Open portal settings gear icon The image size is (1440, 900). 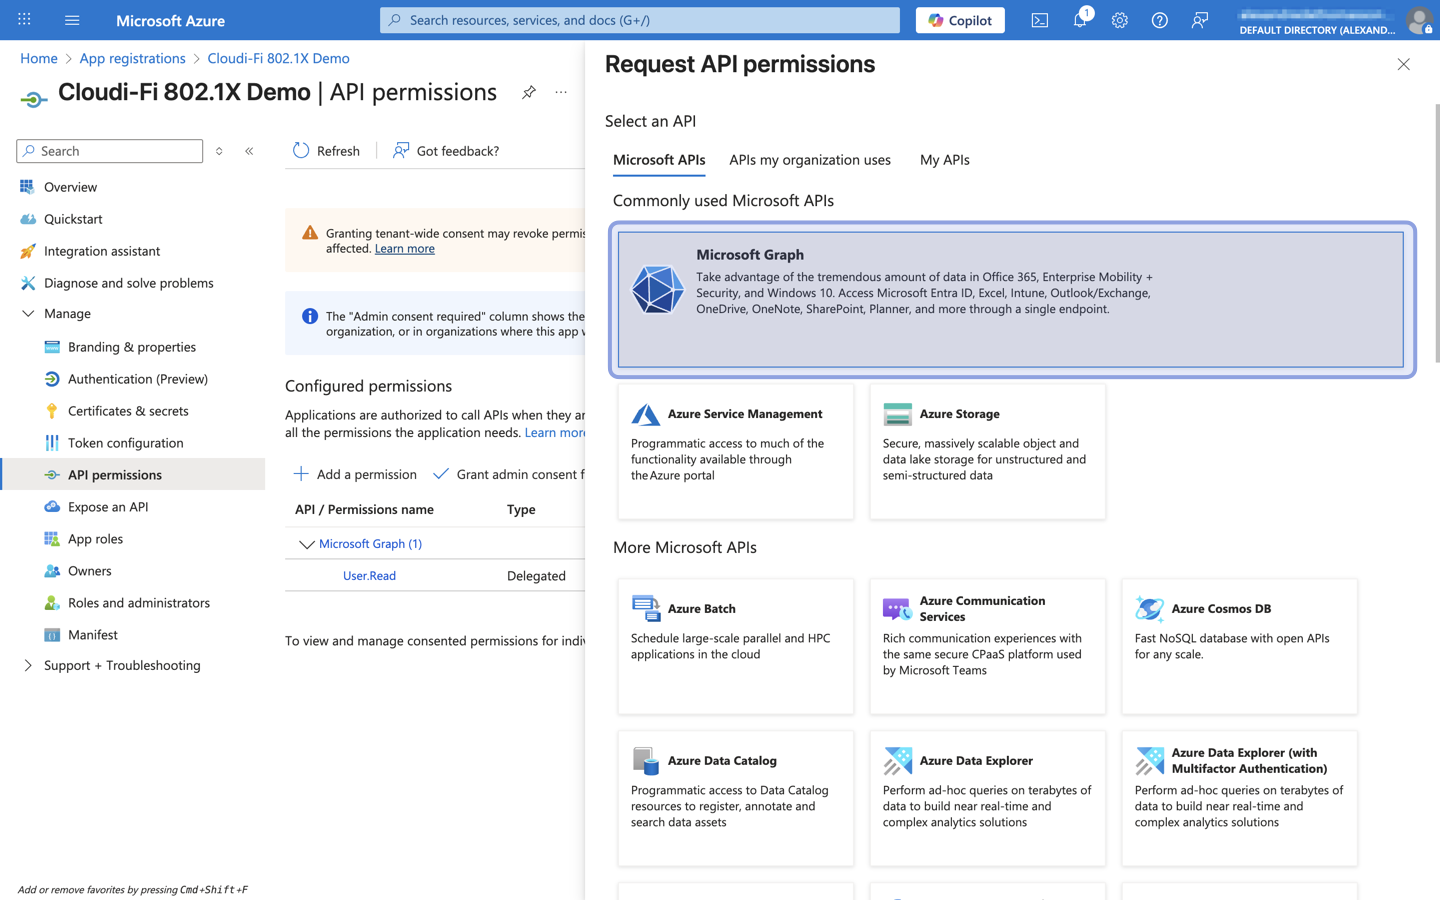pyautogui.click(x=1120, y=20)
